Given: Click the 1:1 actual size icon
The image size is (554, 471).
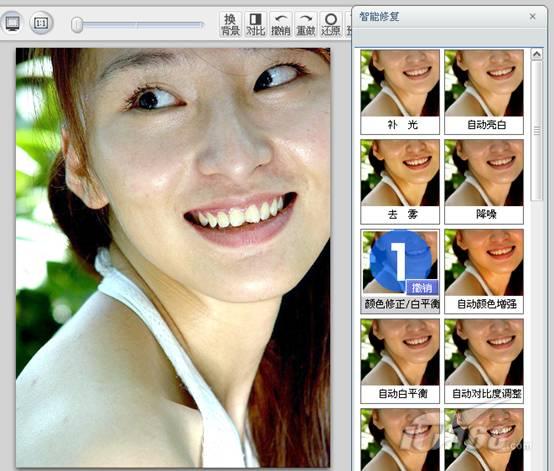Looking at the screenshot, I should click(41, 23).
